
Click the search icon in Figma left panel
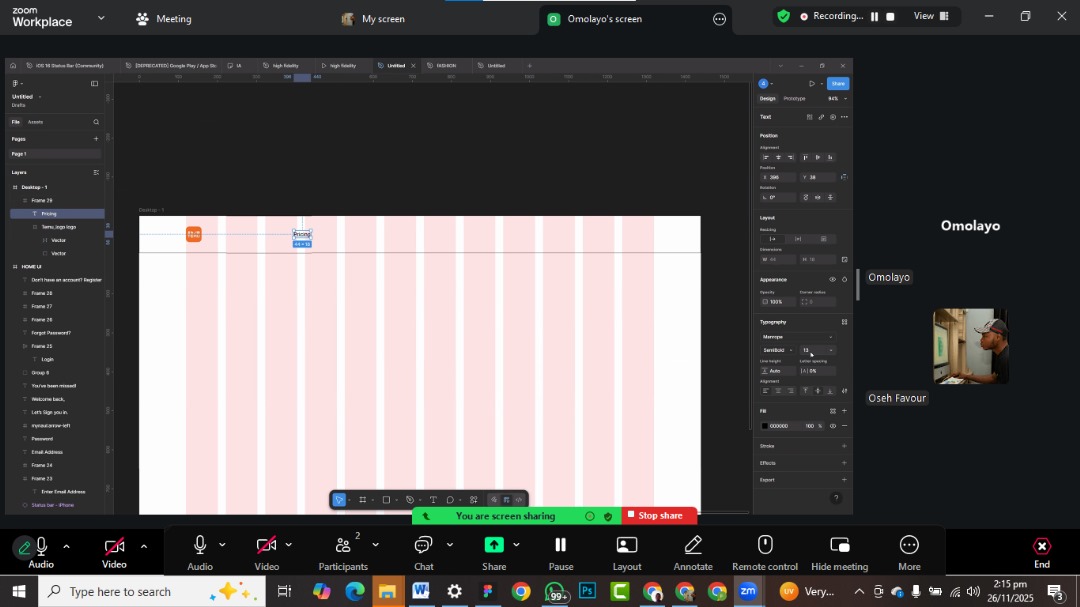96,122
